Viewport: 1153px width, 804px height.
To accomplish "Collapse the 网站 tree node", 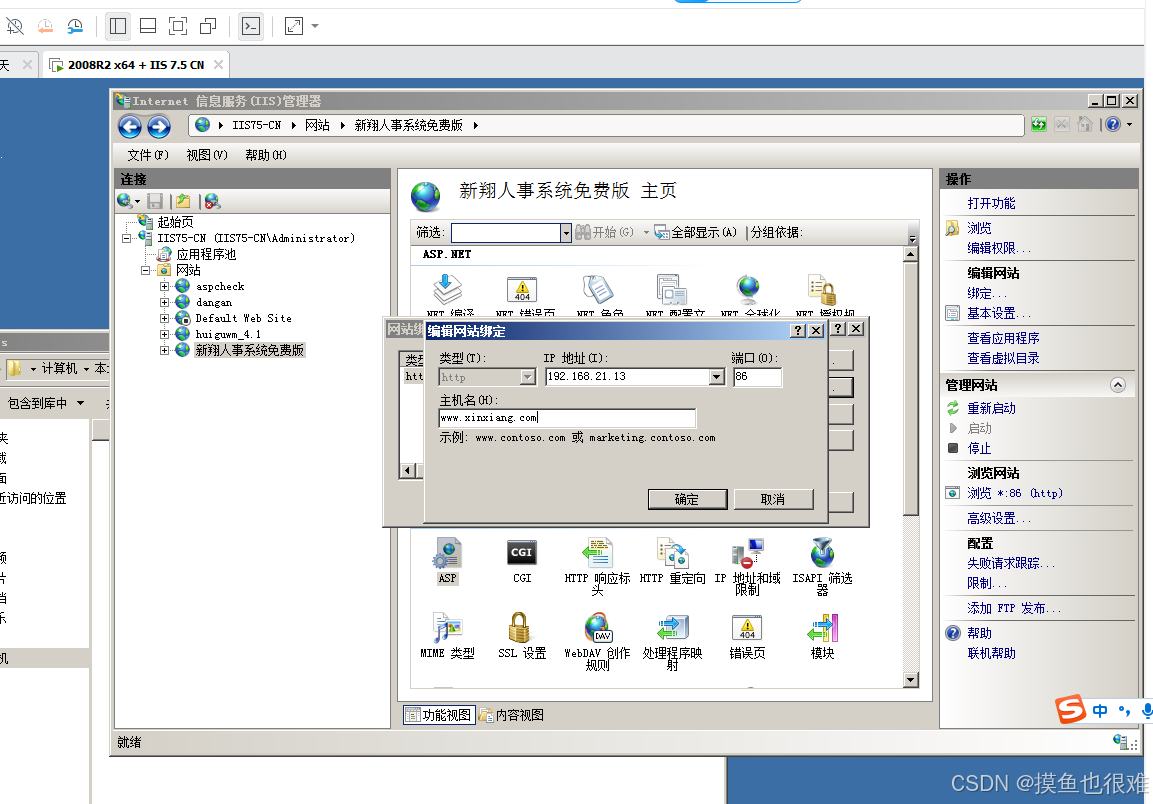I will tap(145, 270).
